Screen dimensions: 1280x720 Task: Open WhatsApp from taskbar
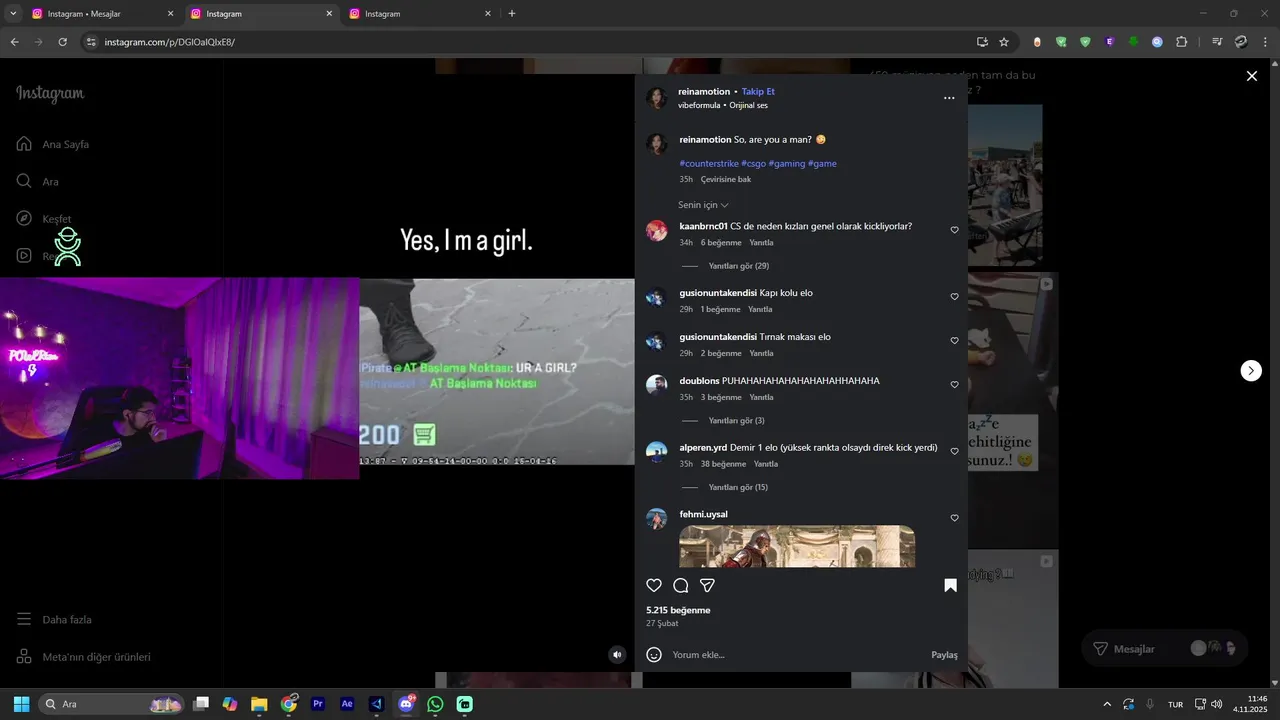[435, 704]
